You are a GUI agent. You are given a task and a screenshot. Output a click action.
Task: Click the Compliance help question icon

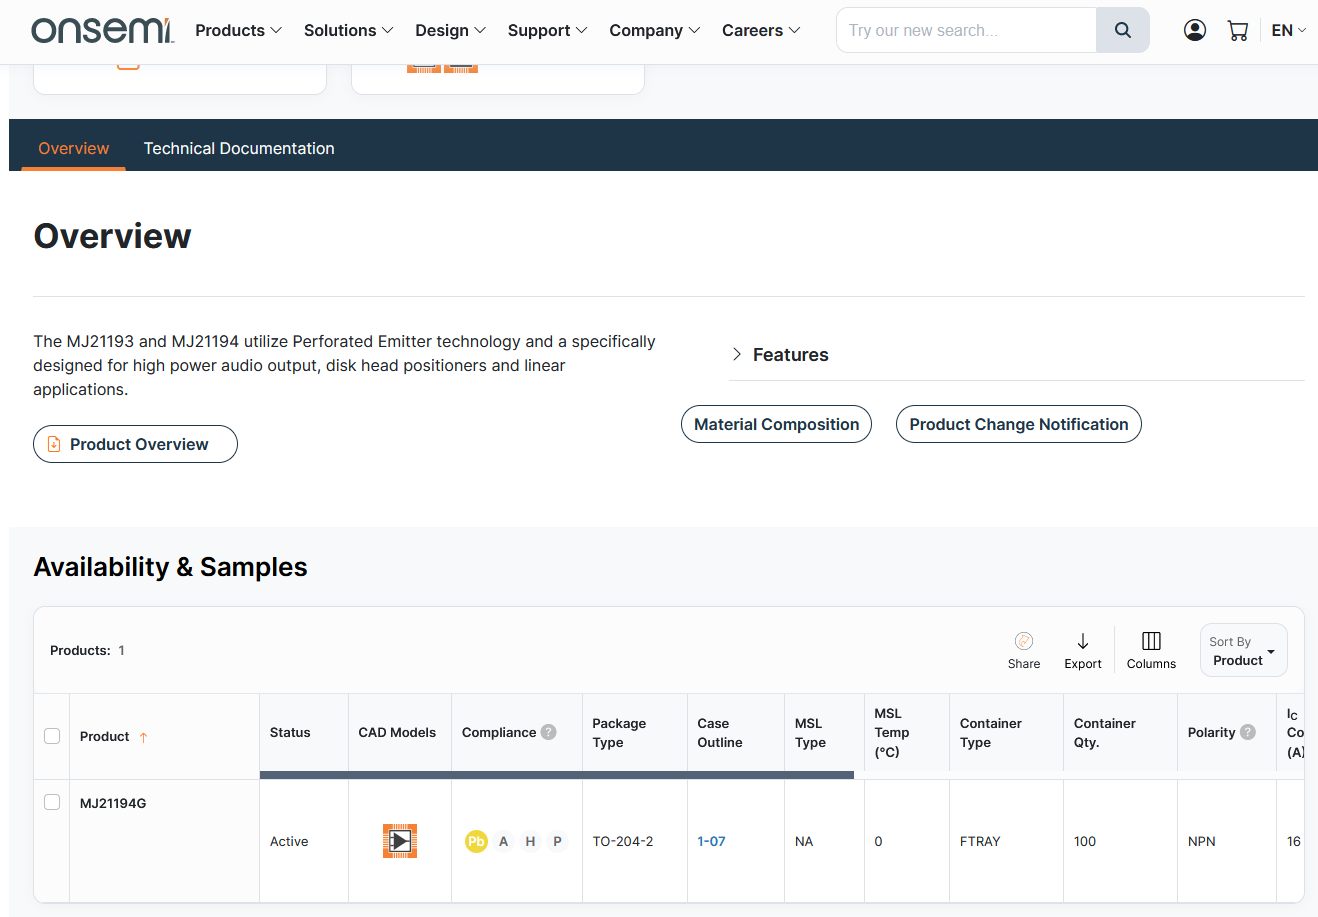click(549, 732)
